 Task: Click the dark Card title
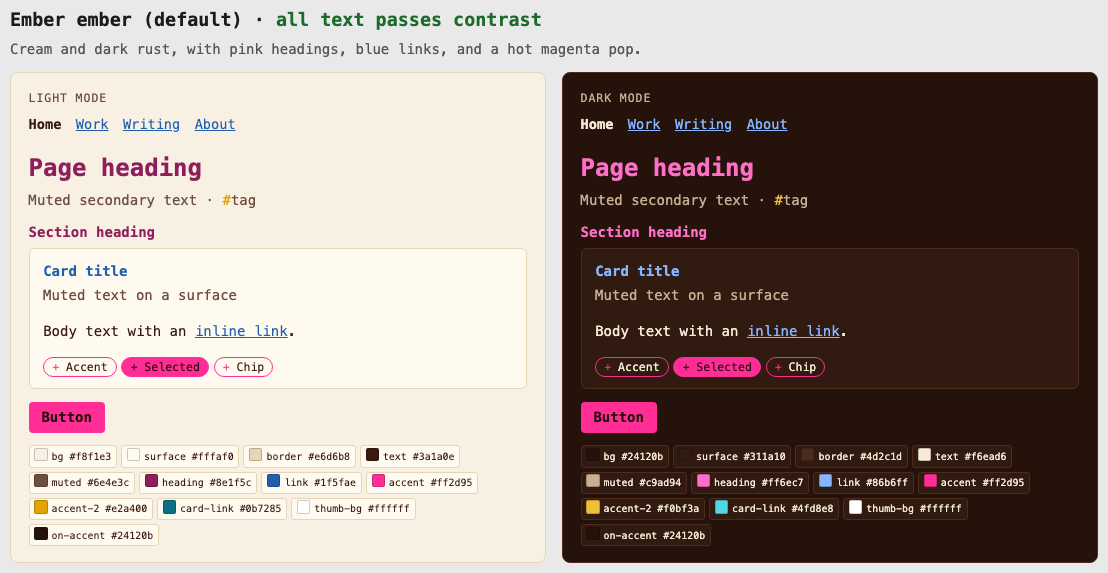[637, 271]
